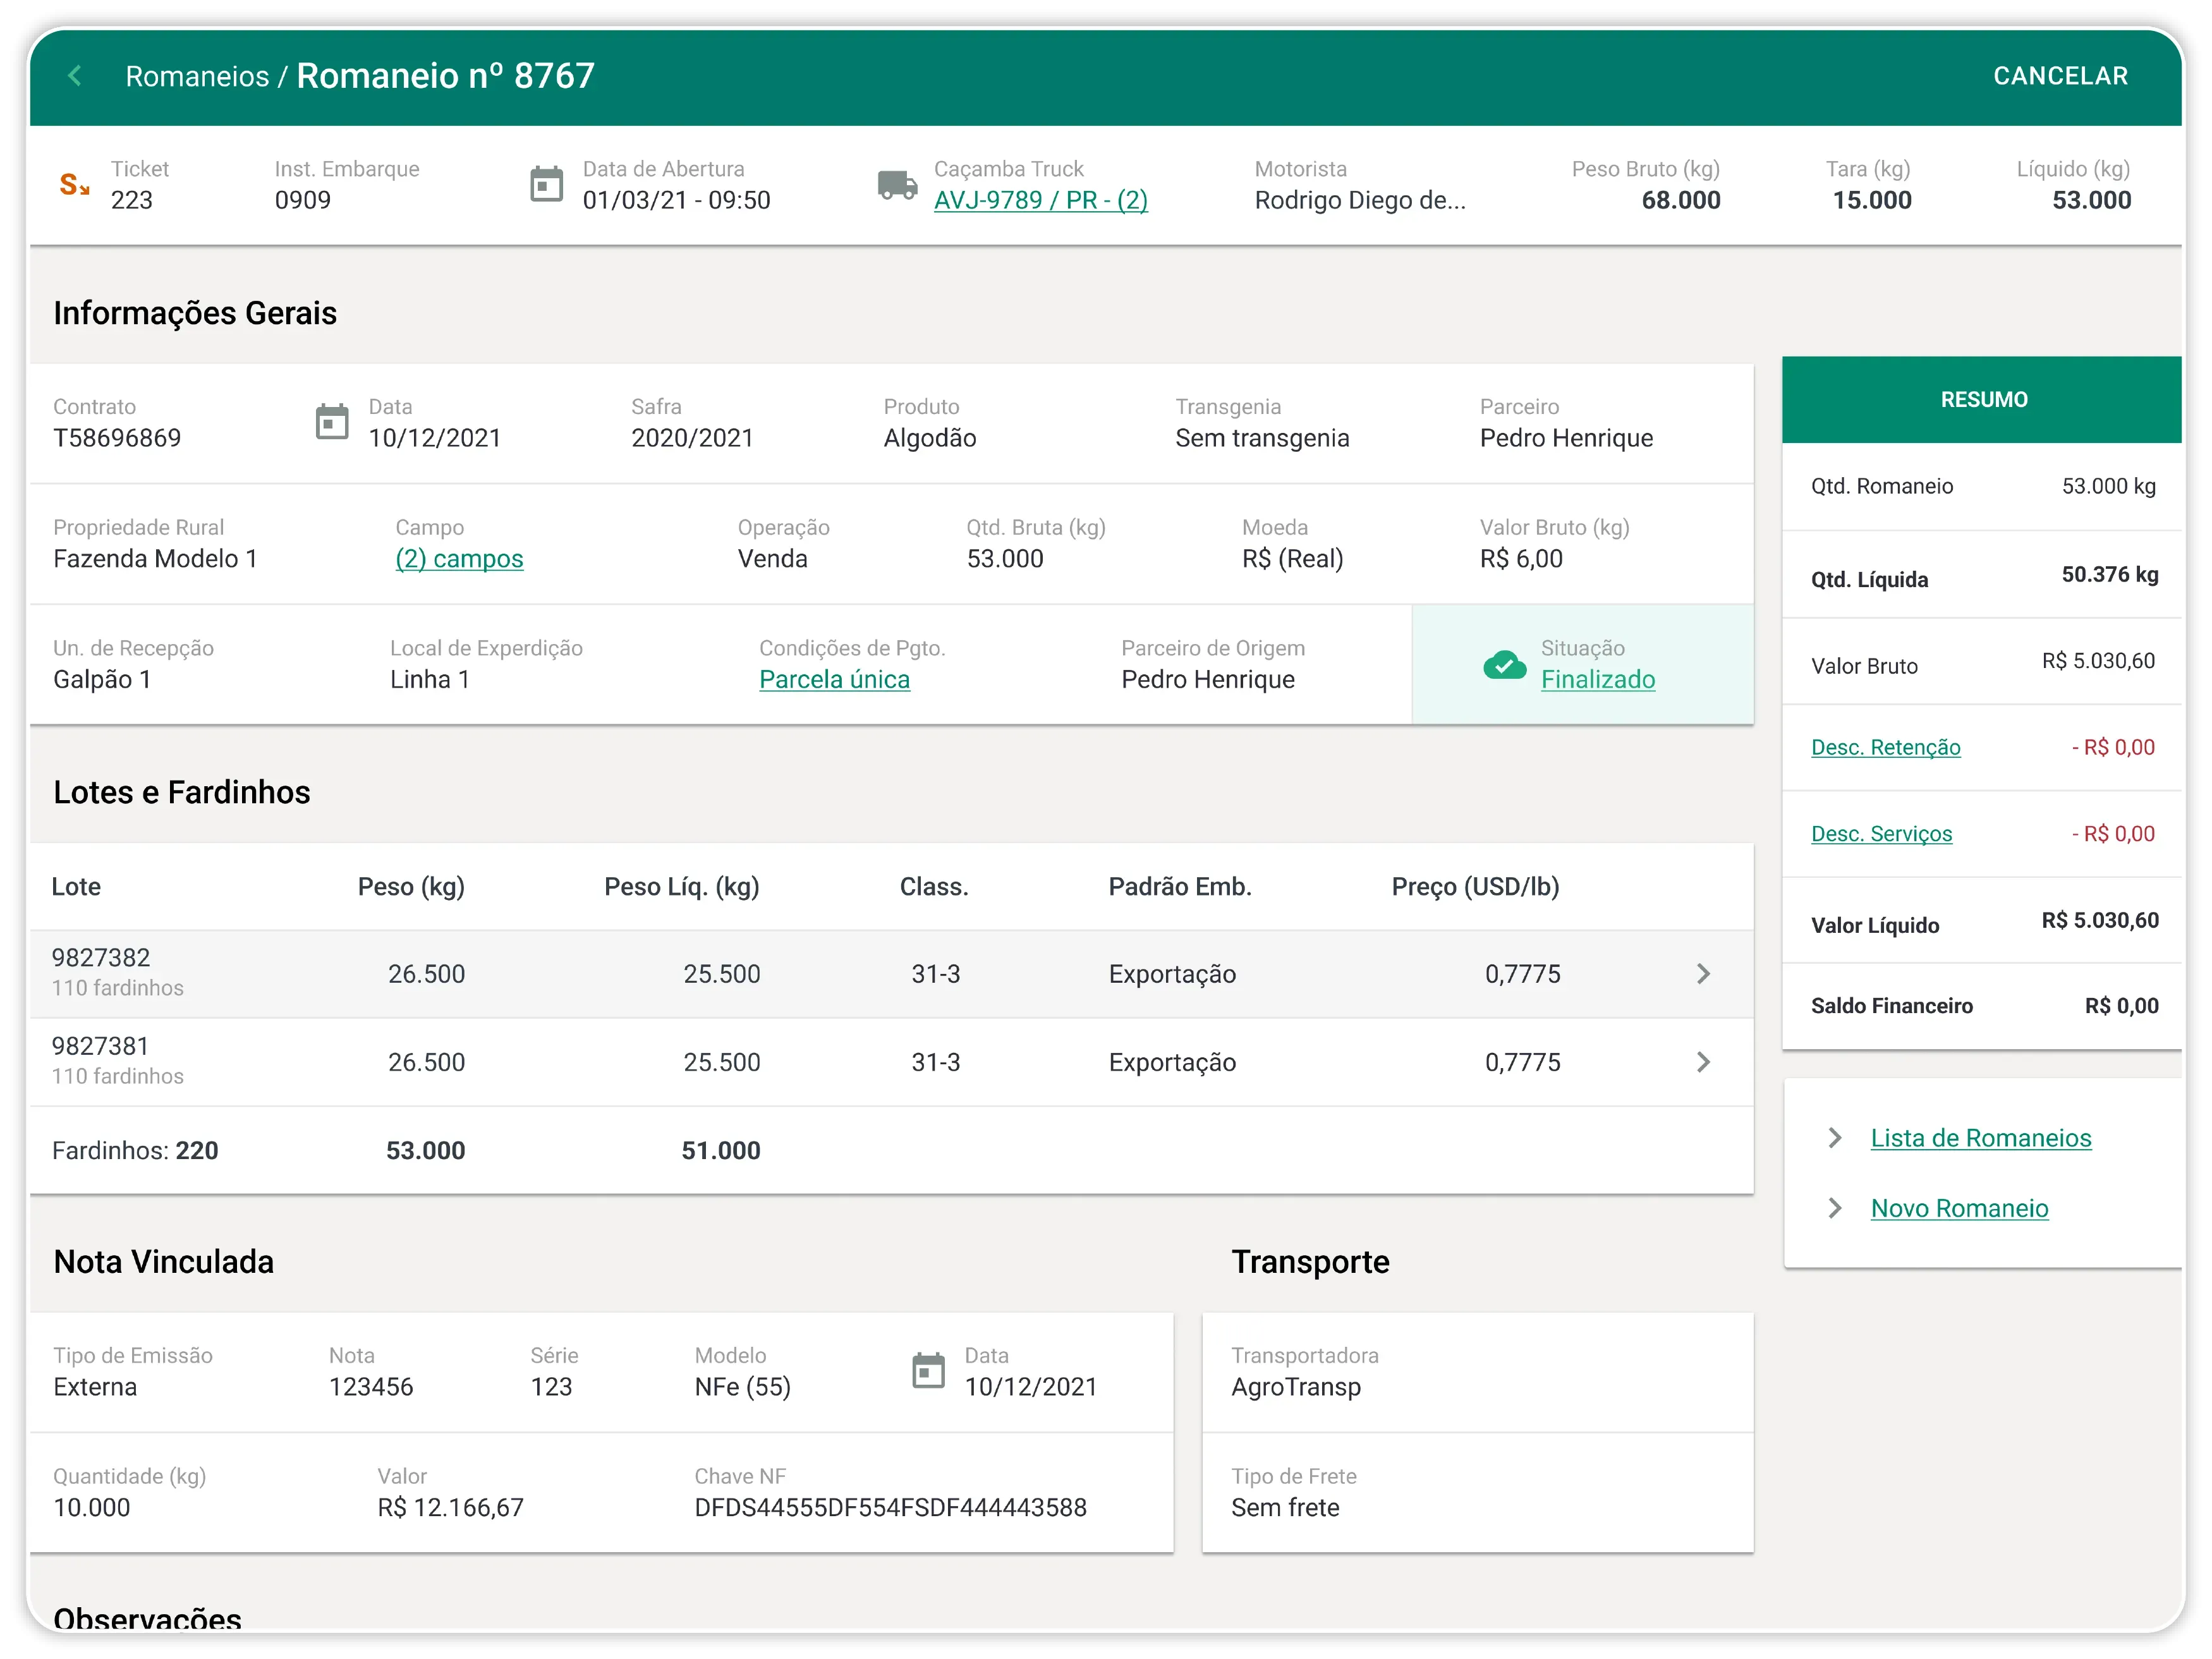
Task: Open Desc. Retenção link
Action: coord(1885,747)
